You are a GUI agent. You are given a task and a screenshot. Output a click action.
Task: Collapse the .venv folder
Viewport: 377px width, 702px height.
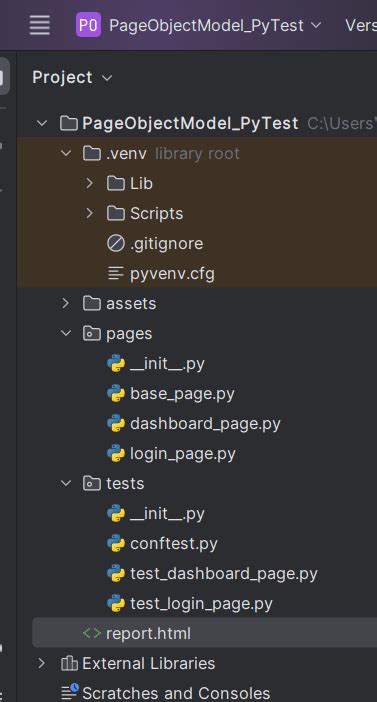tap(66, 154)
